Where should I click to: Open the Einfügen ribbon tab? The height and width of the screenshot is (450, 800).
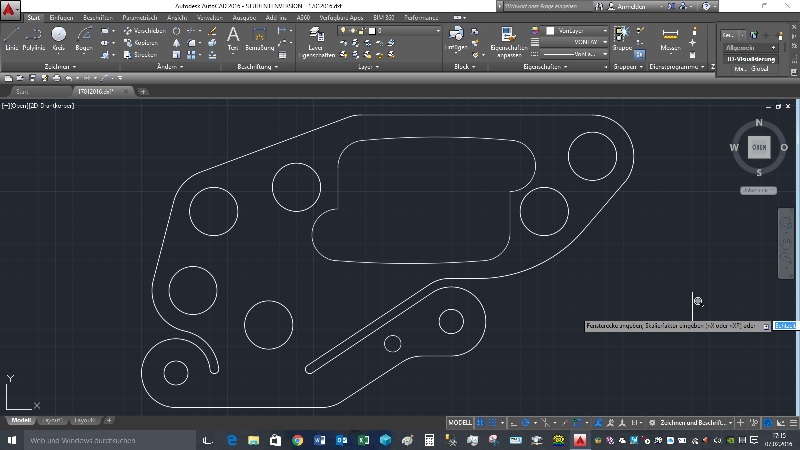pos(61,18)
